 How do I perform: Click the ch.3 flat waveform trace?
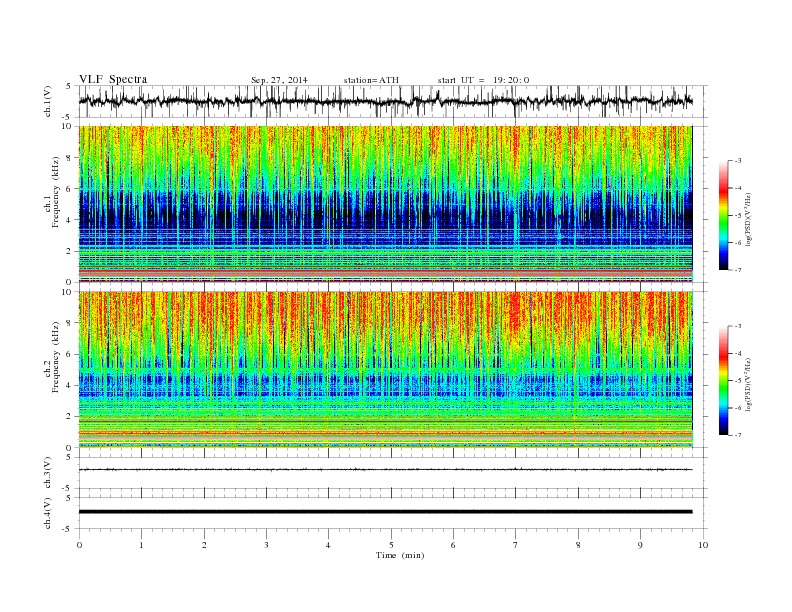385,470
